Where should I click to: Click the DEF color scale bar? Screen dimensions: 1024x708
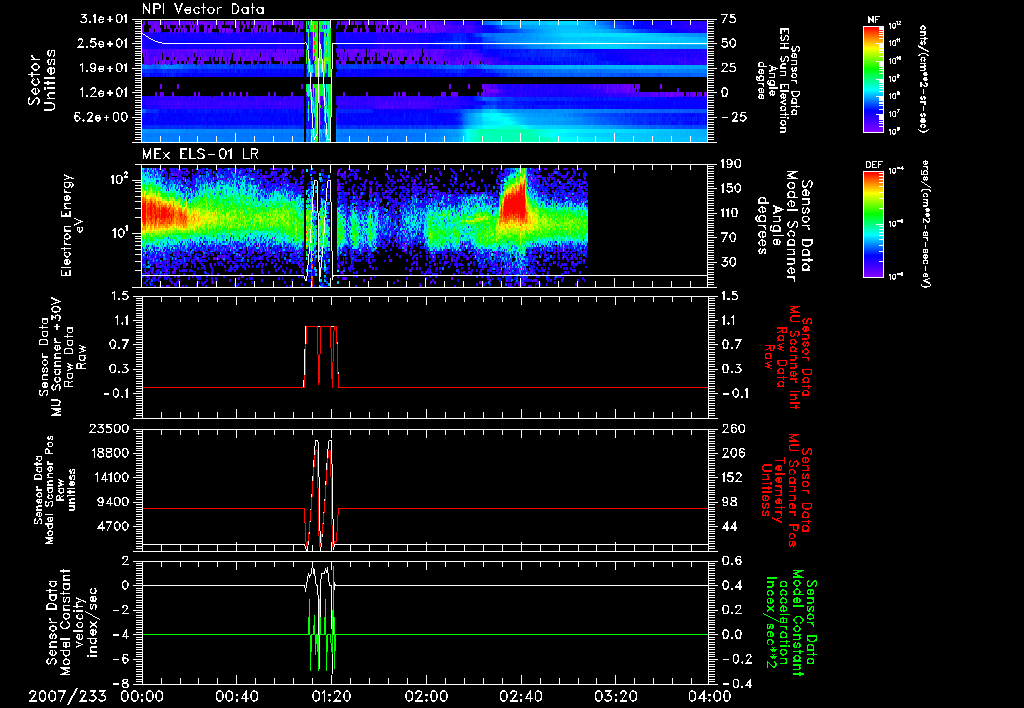[x=874, y=224]
